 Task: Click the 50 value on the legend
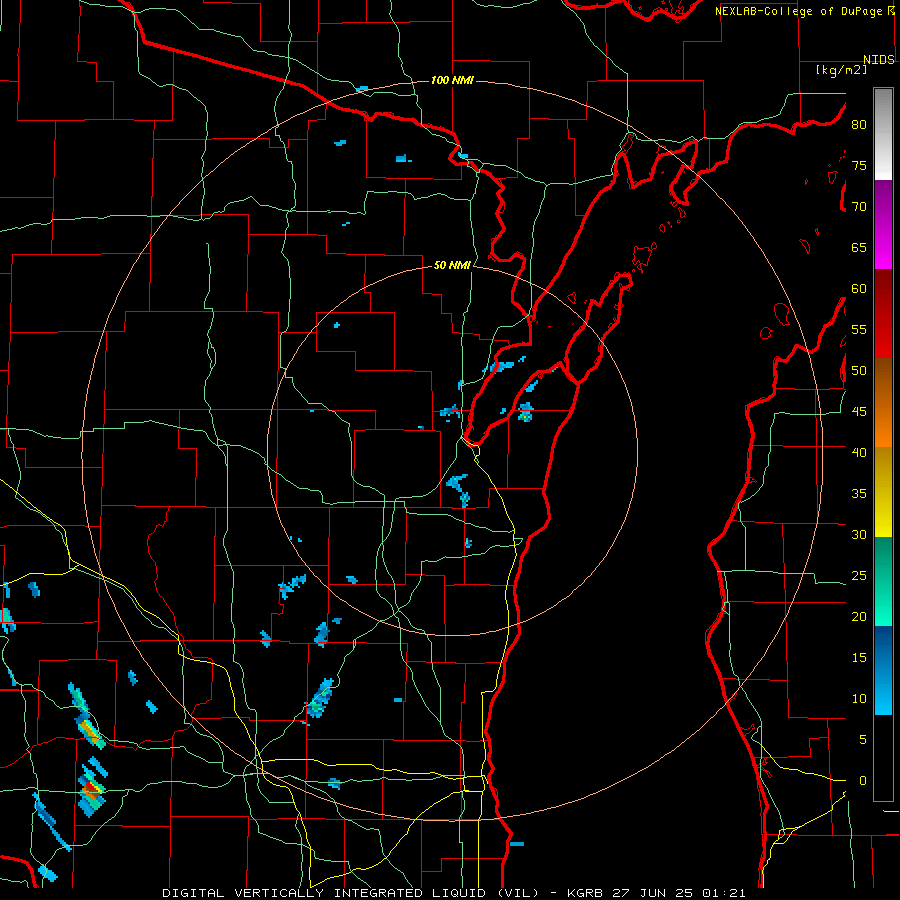(859, 371)
